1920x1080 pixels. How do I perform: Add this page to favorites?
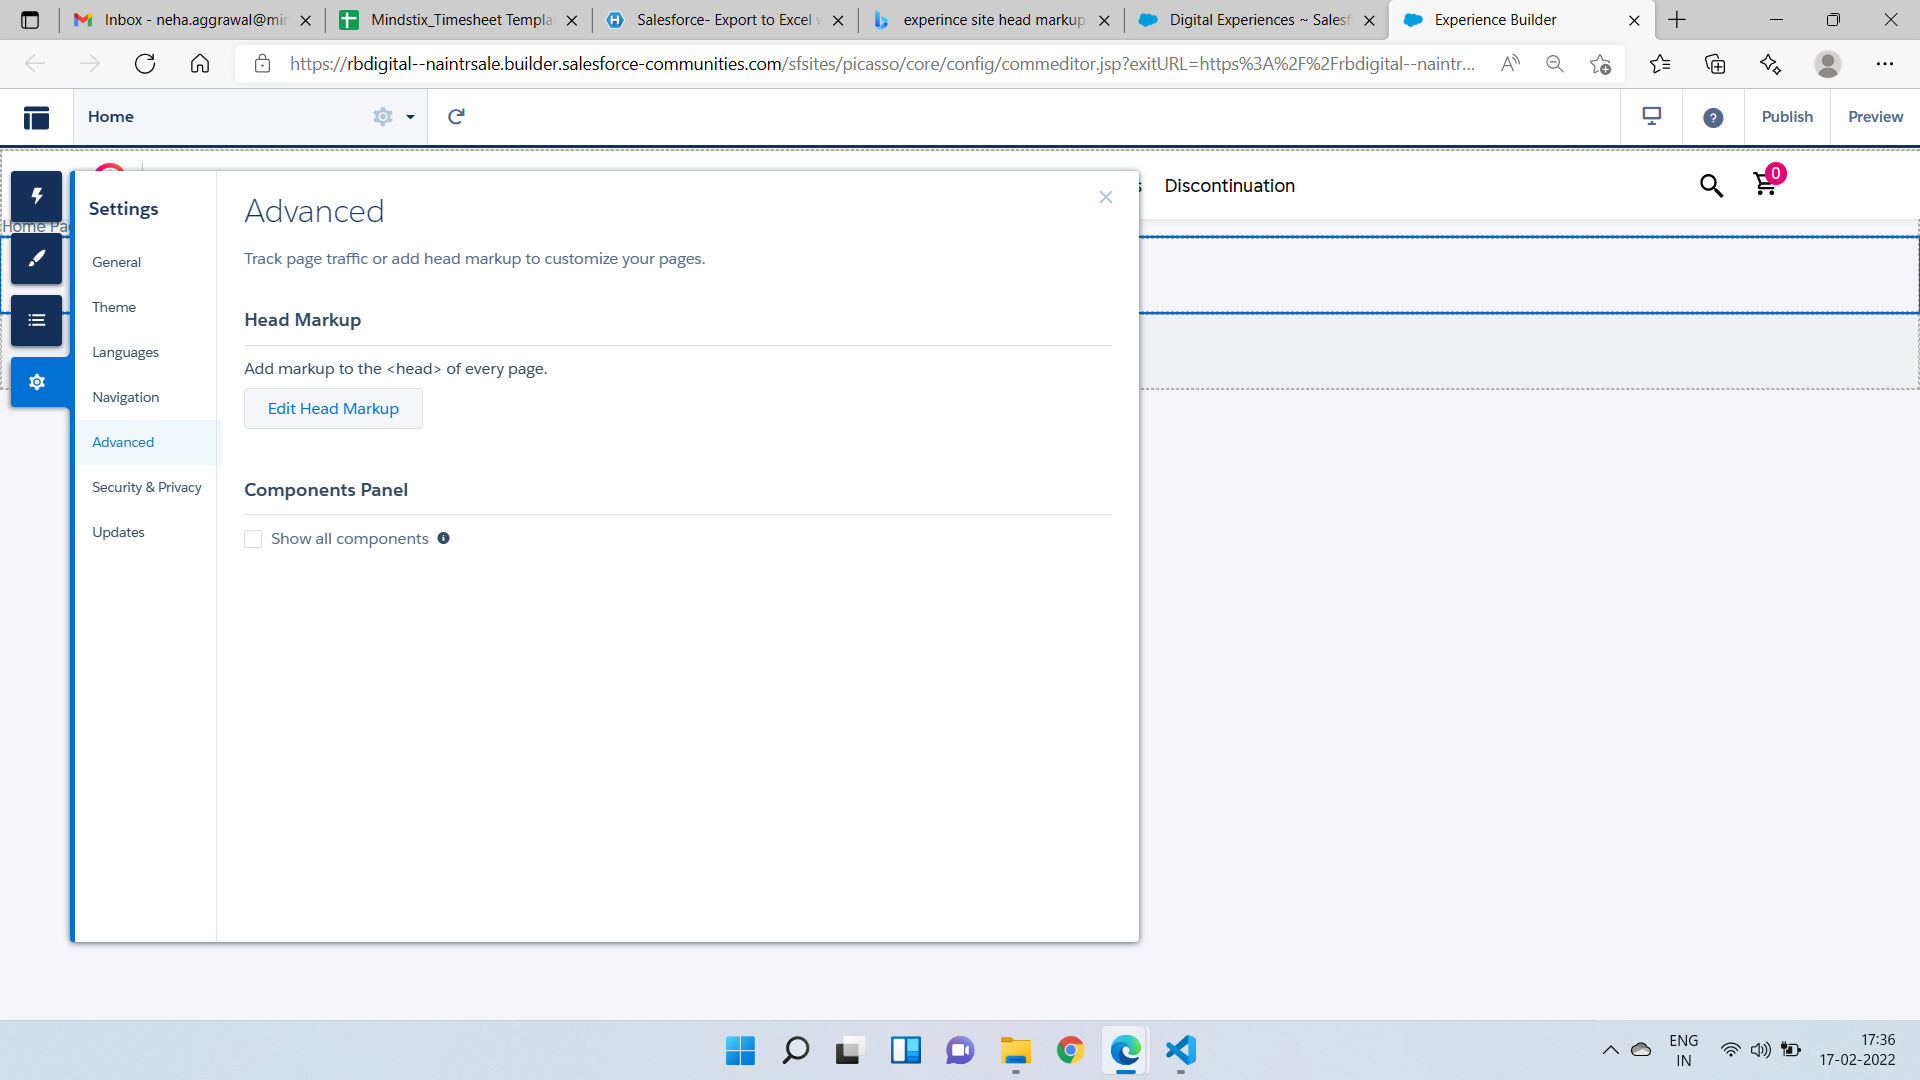1600,64
